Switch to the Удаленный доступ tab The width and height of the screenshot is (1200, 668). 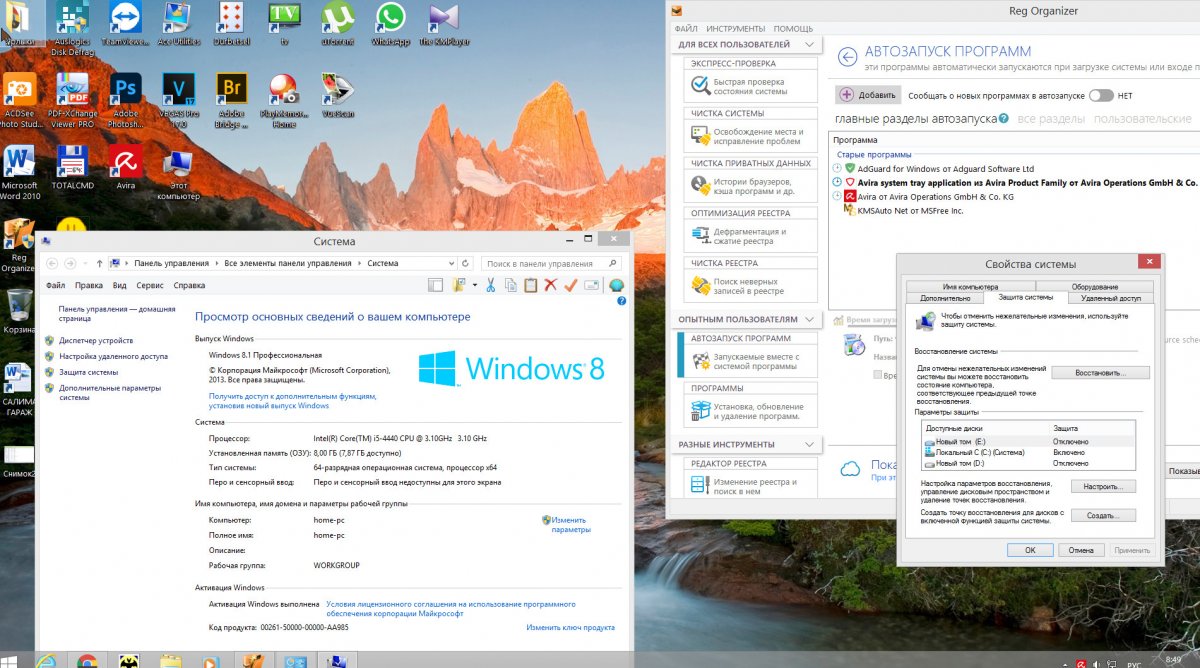[x=1110, y=298]
